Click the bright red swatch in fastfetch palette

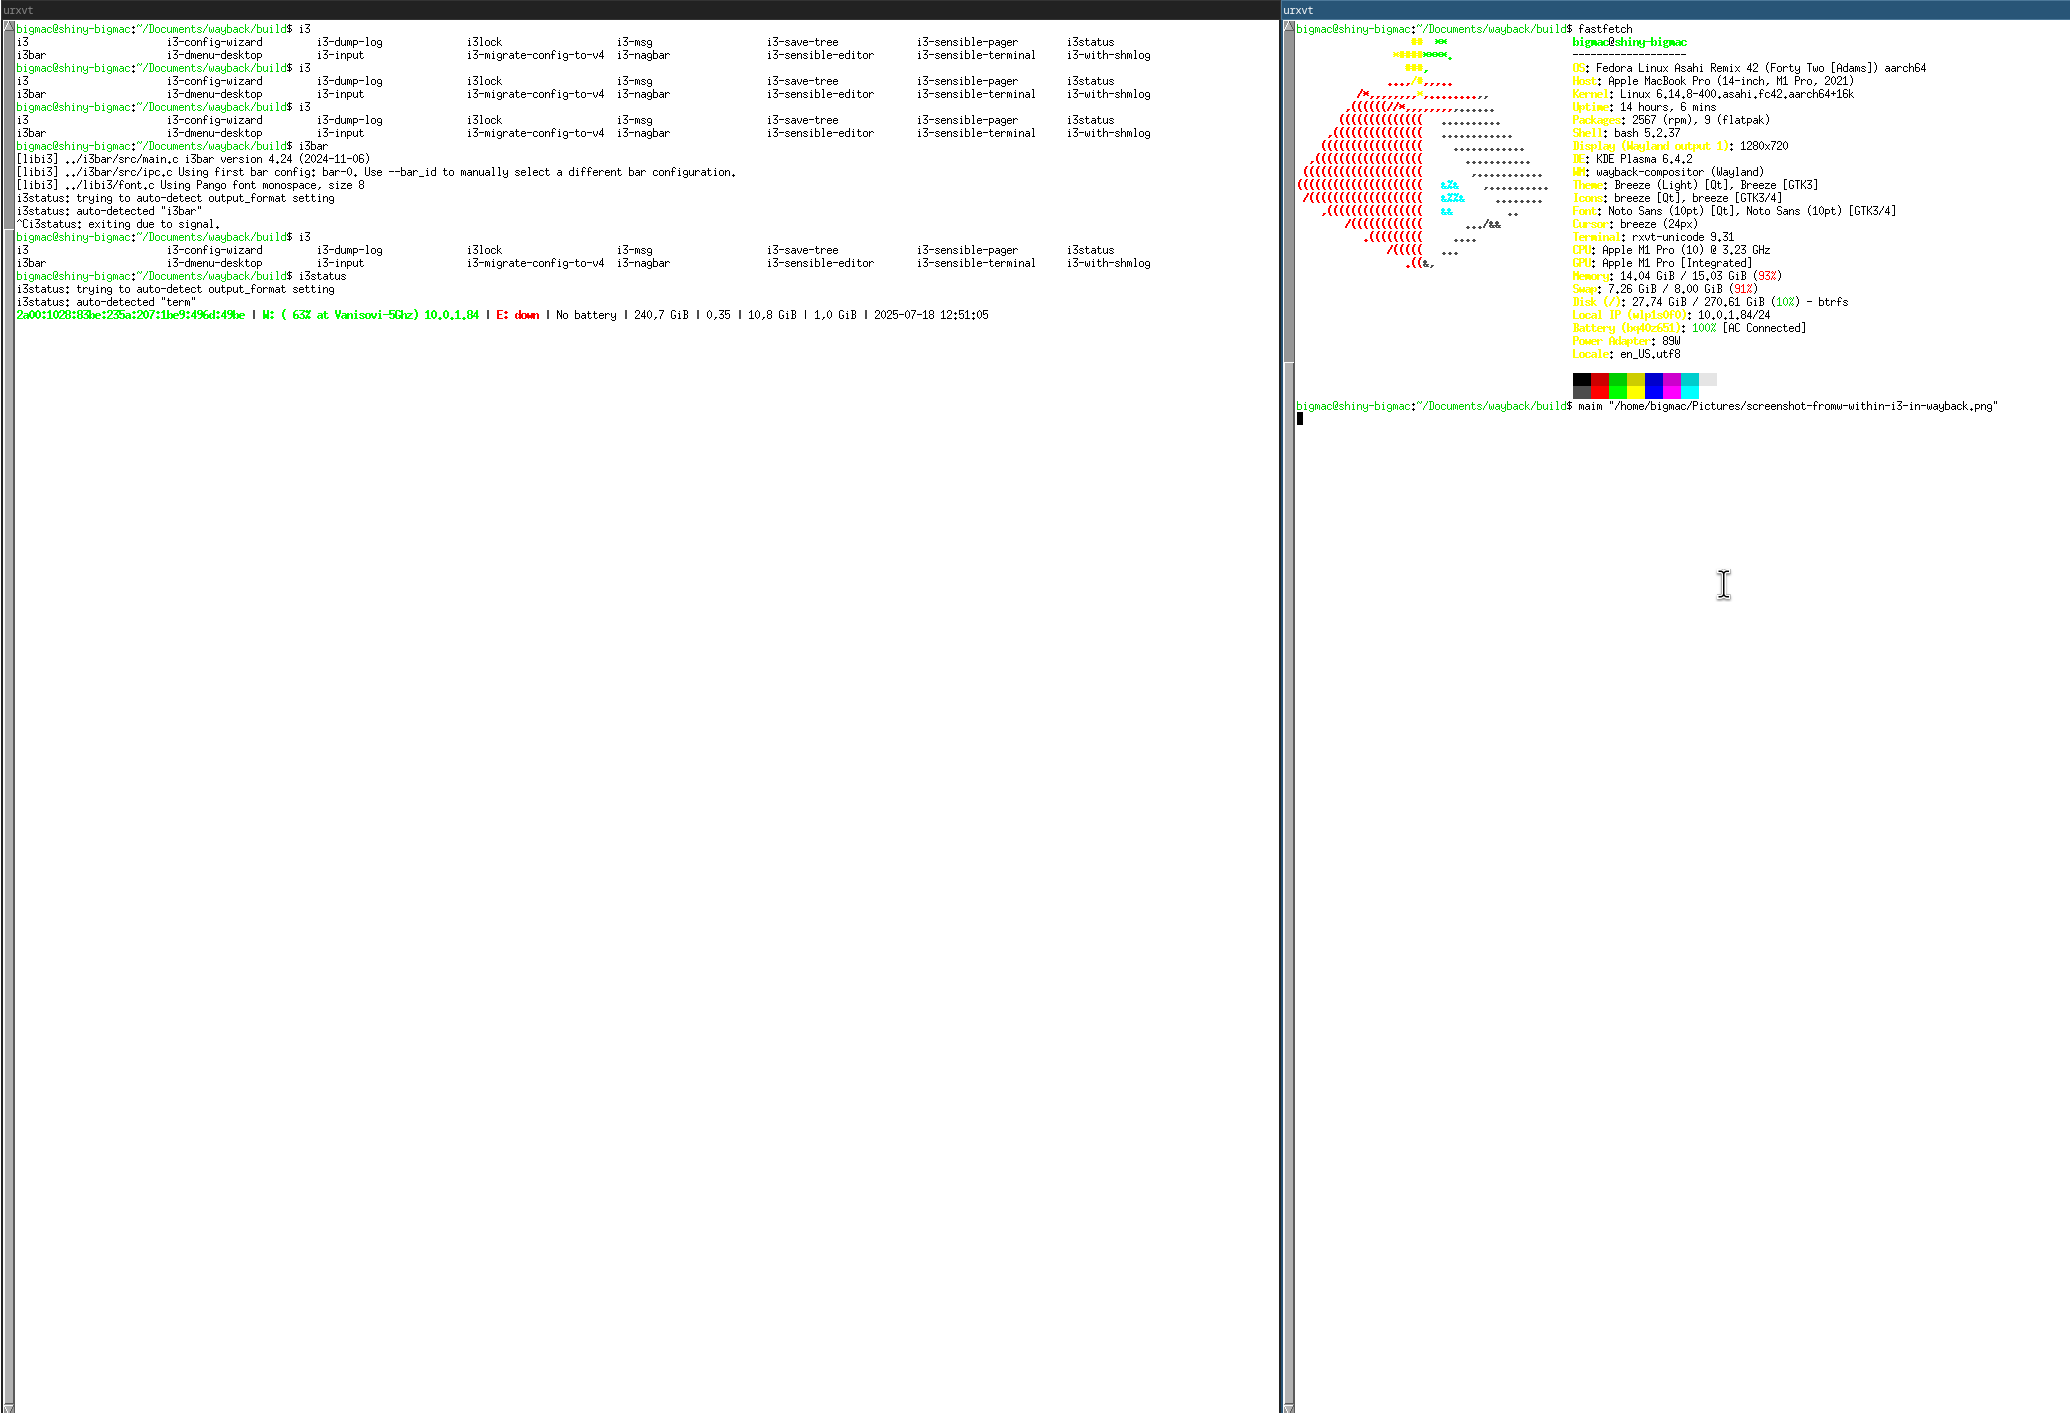[1600, 392]
